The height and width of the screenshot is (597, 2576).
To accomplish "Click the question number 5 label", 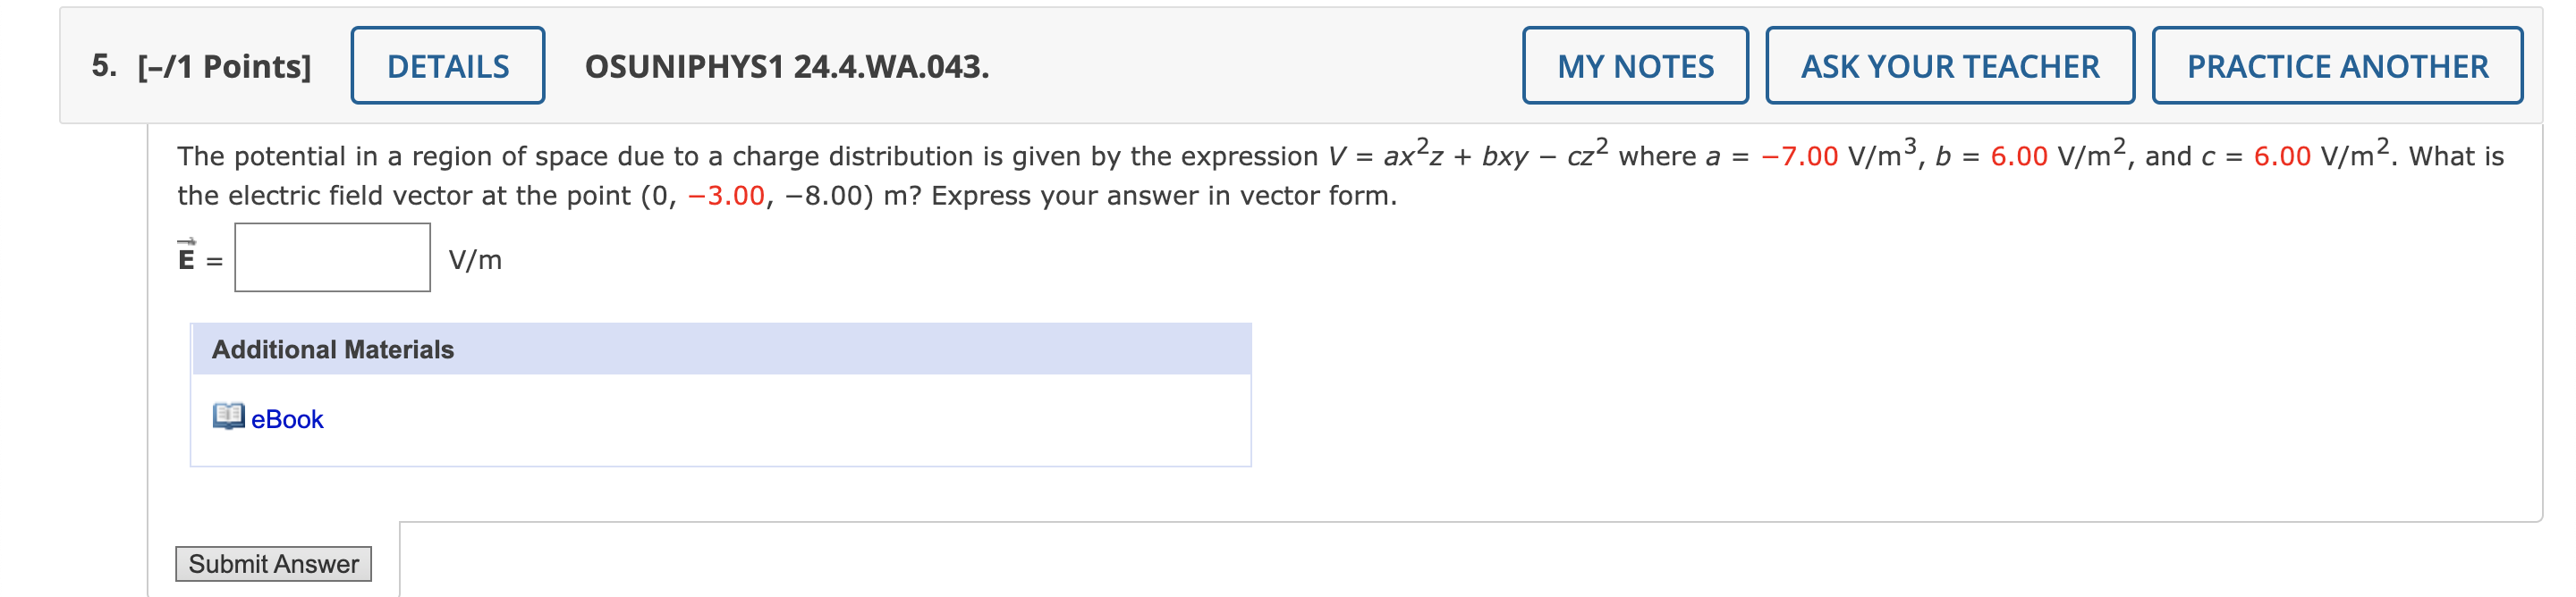I will click(104, 66).
